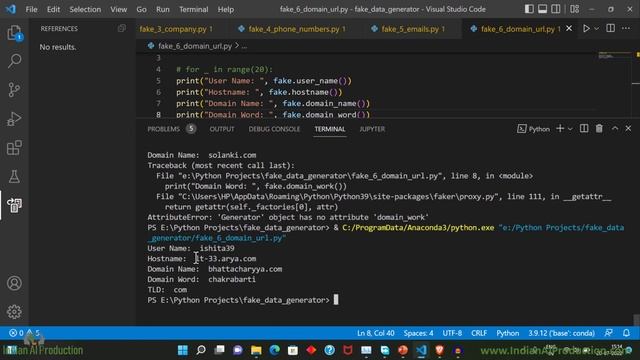Click terminal prompt input line
The image size is (640, 360).
[243, 300]
